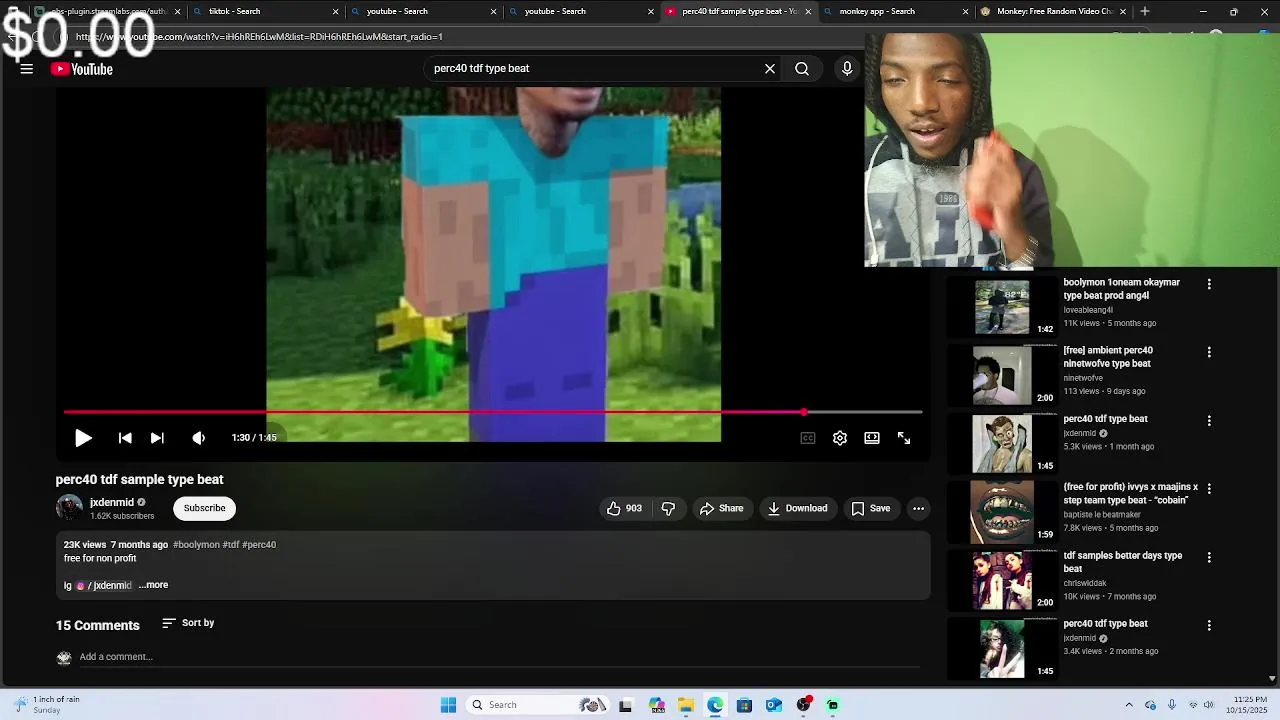This screenshot has height=720, width=1280.
Task: Visit the jxdenmid channel name link
Action: click(x=112, y=503)
